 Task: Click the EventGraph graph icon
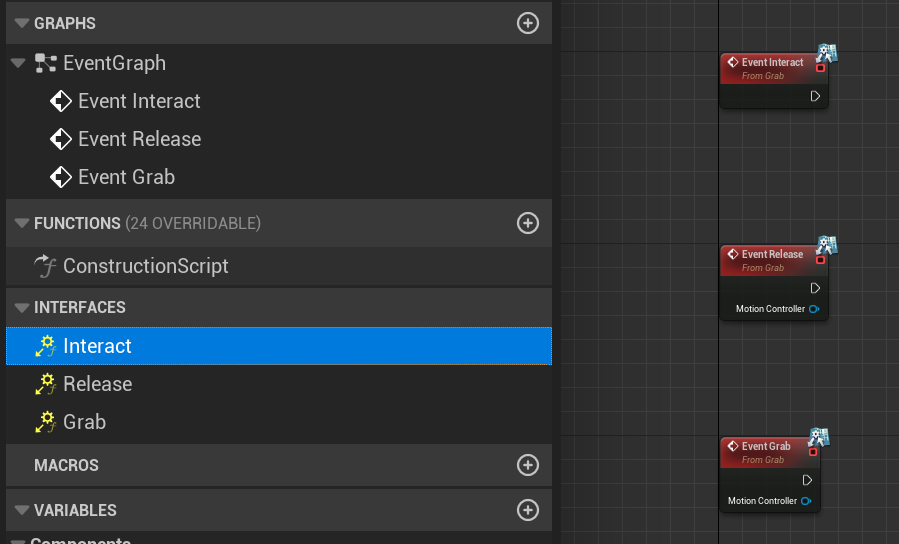point(46,63)
